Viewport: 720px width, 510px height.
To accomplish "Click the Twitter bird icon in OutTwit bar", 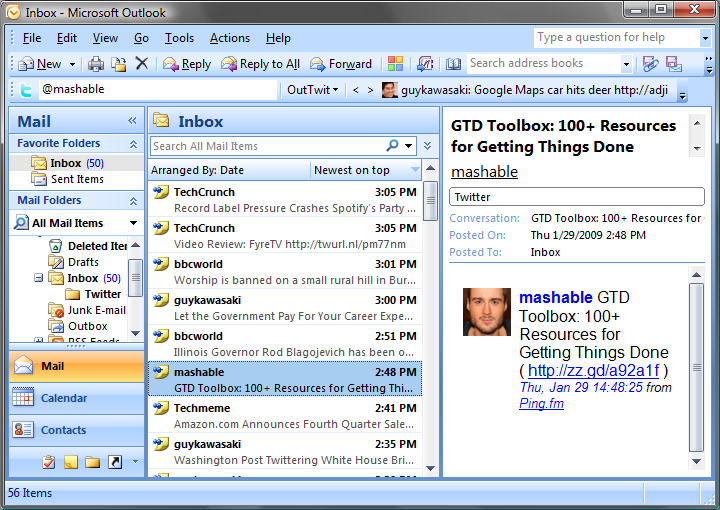I will [x=25, y=90].
